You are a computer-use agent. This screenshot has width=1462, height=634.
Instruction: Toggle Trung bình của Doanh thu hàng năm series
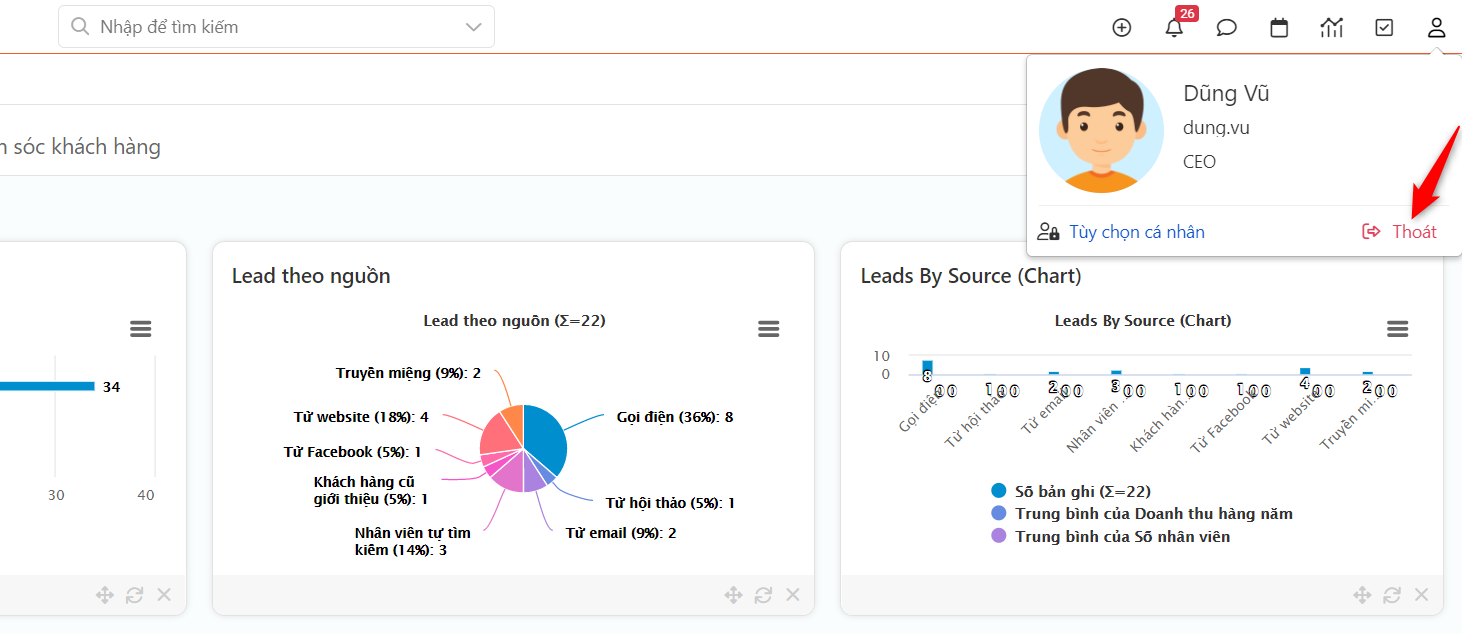1153,514
